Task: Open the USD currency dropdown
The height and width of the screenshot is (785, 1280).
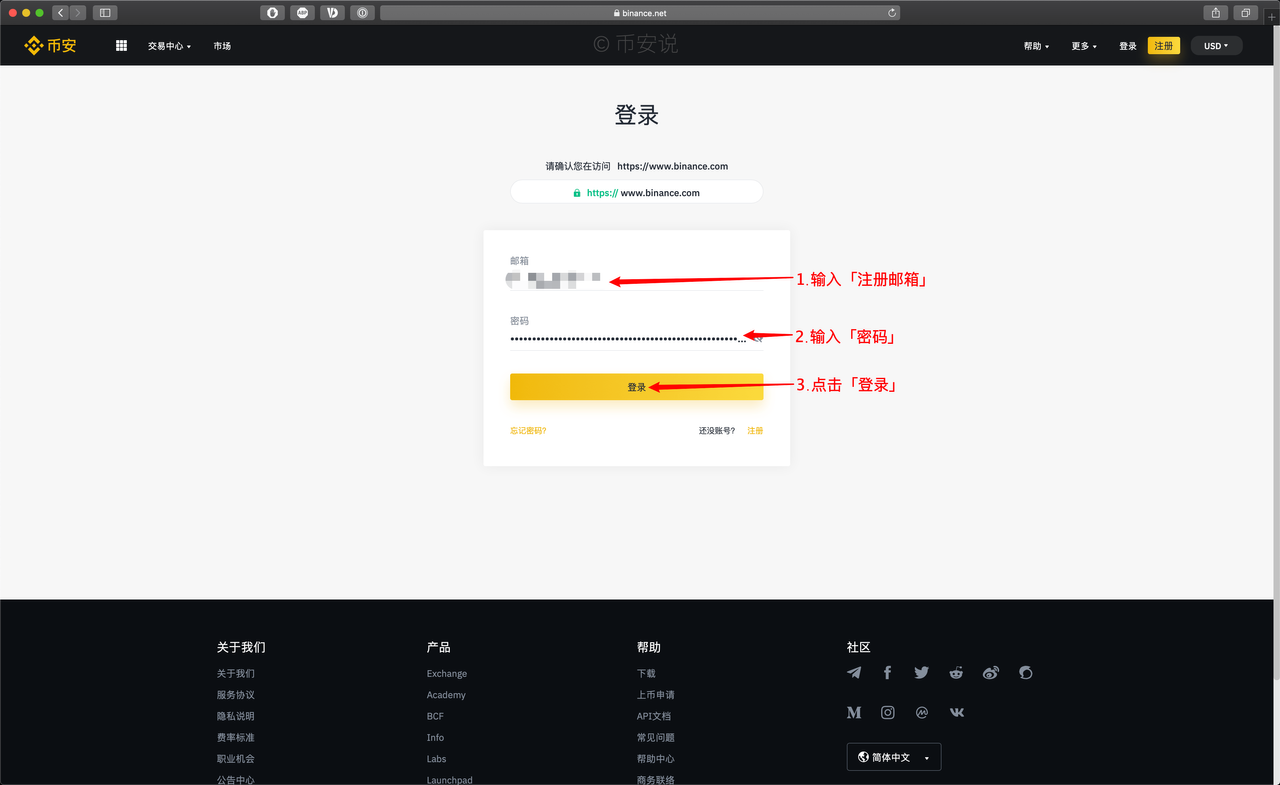Action: point(1216,46)
